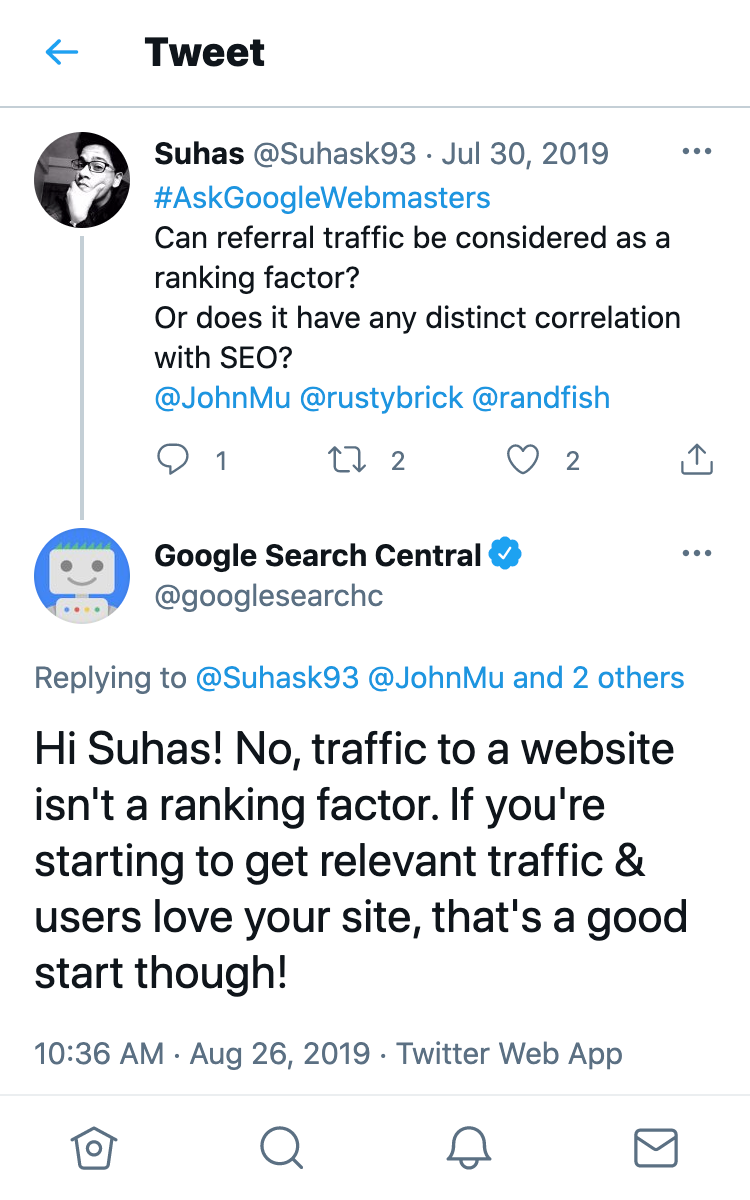Click the @Suhask93 link in Replying to
This screenshot has height=1200, width=750.
(x=277, y=678)
